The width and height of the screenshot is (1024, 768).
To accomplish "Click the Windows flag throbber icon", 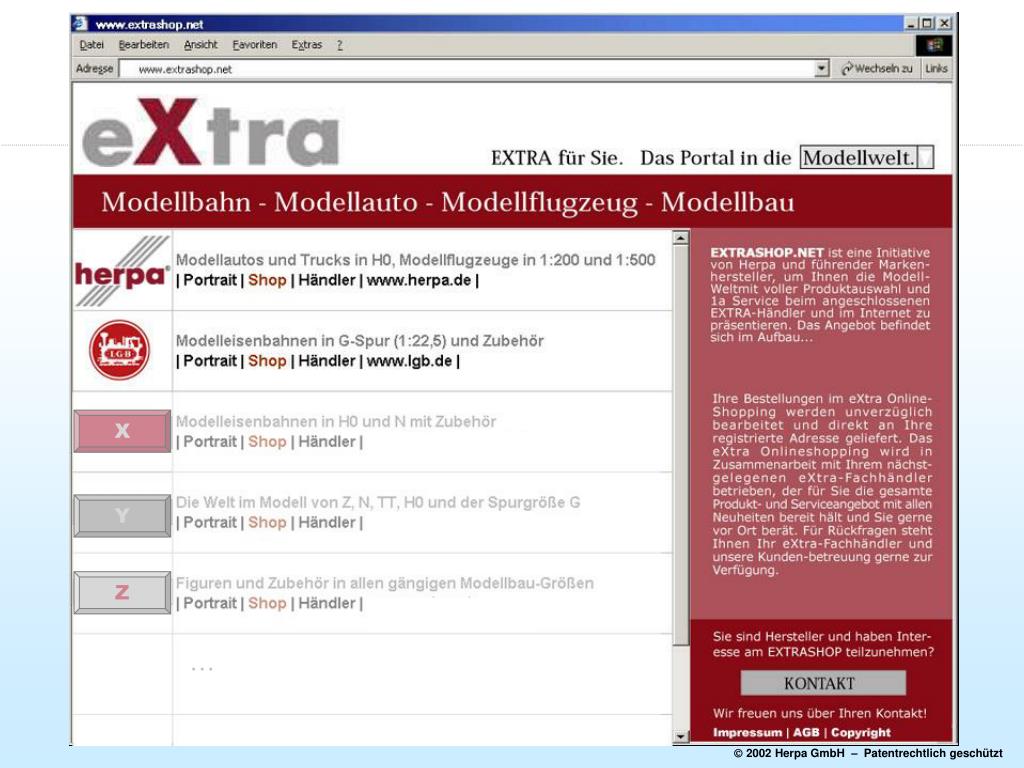I will (934, 45).
